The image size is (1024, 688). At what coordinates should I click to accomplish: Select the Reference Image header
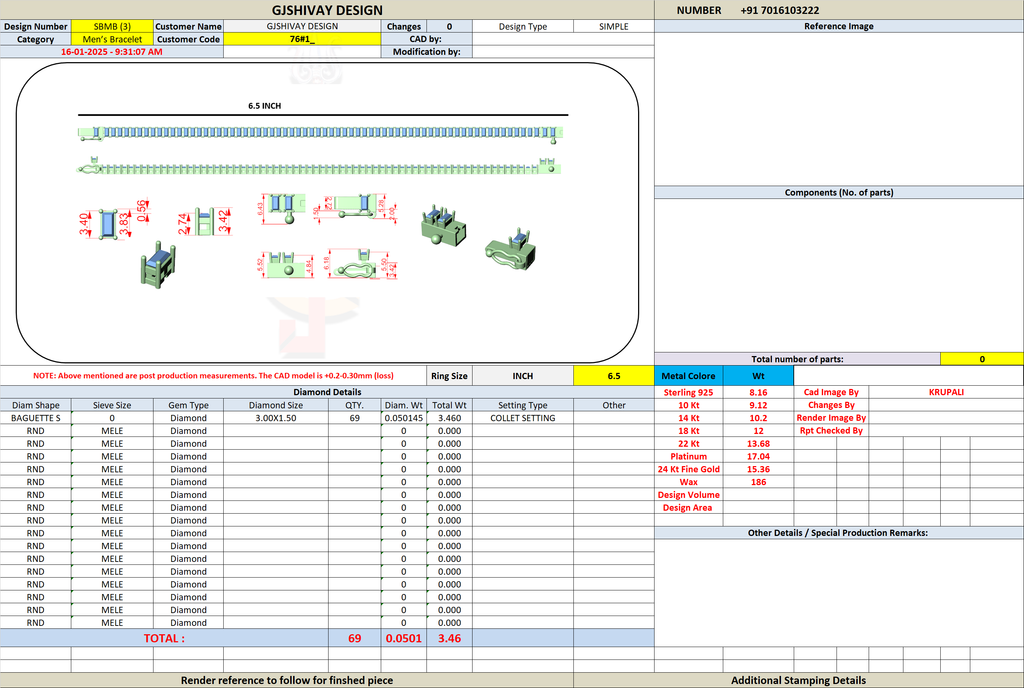coord(839,27)
